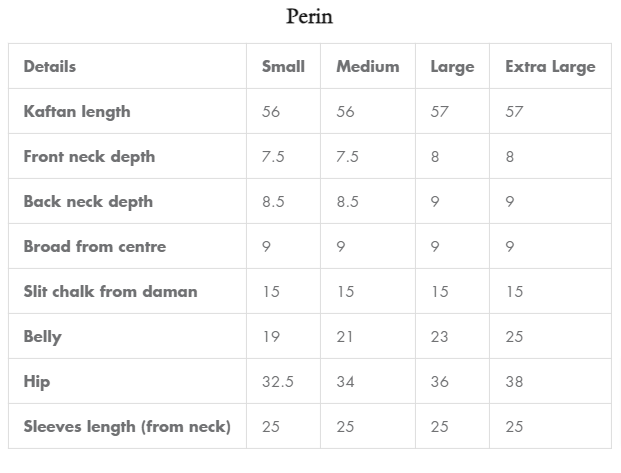Click the Medium column header
The image size is (621, 473).
point(368,67)
